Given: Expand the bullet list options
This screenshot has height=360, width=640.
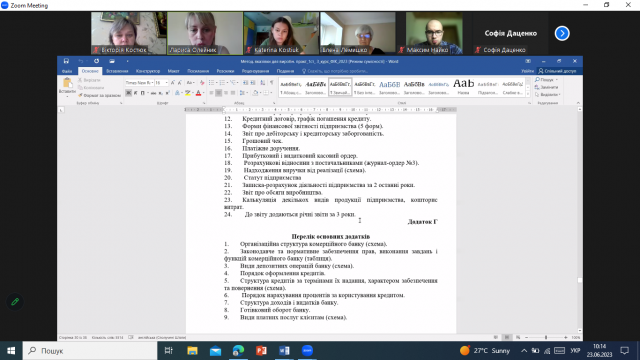Looking at the screenshot, I should pos(216,83).
